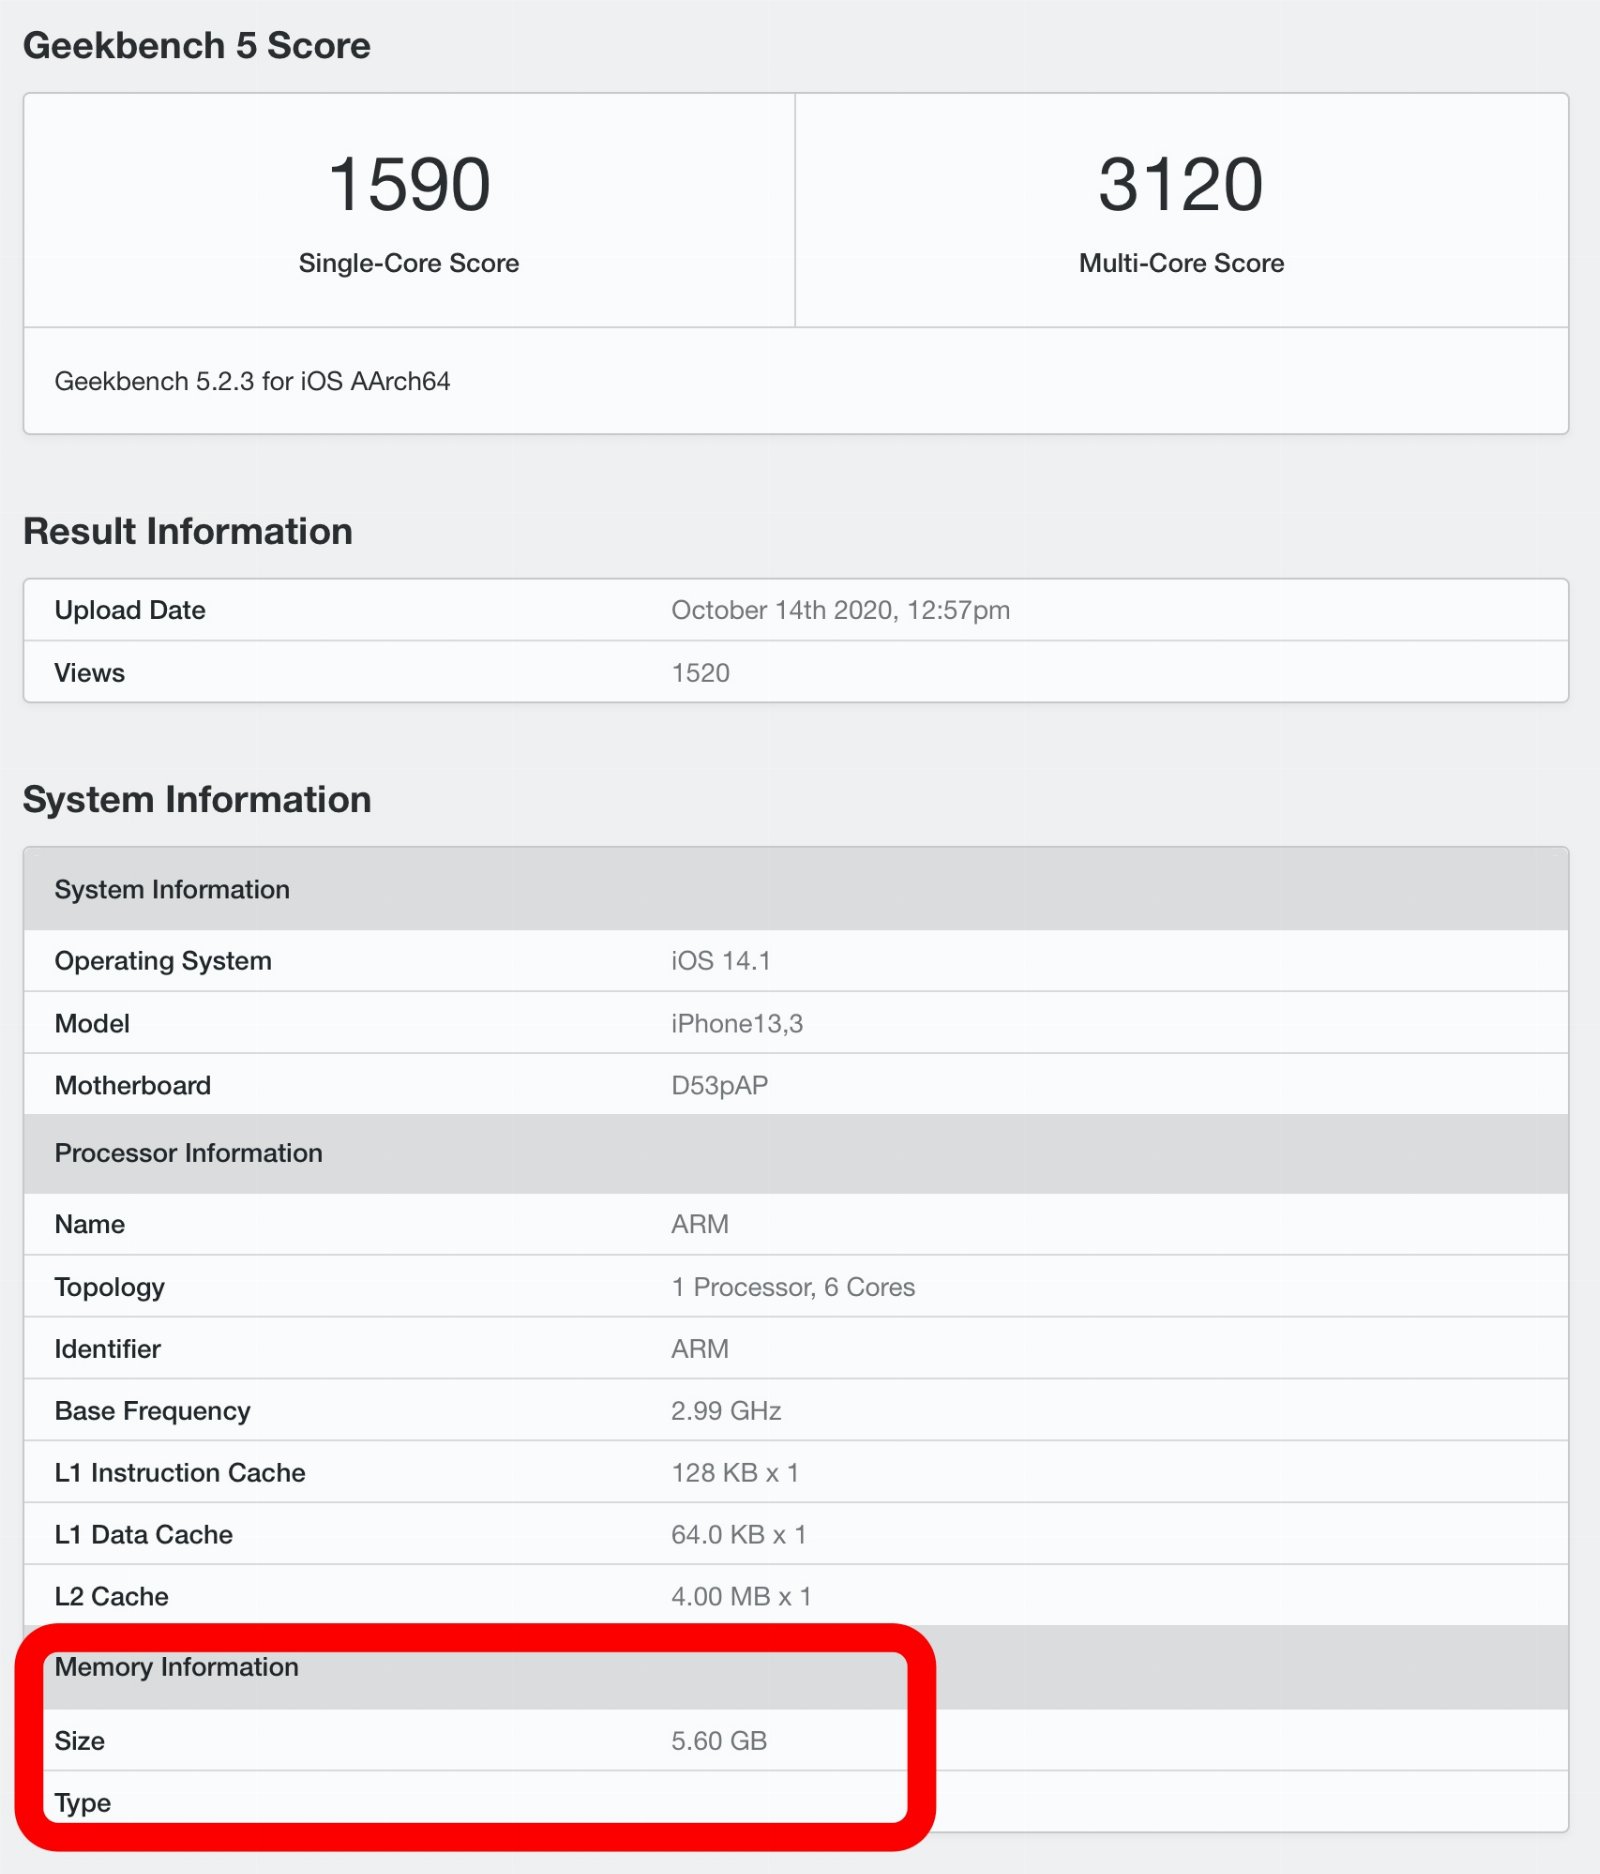1600x1874 pixels.
Task: Select the Upload Date value October 14th 2020
Action: (x=840, y=610)
